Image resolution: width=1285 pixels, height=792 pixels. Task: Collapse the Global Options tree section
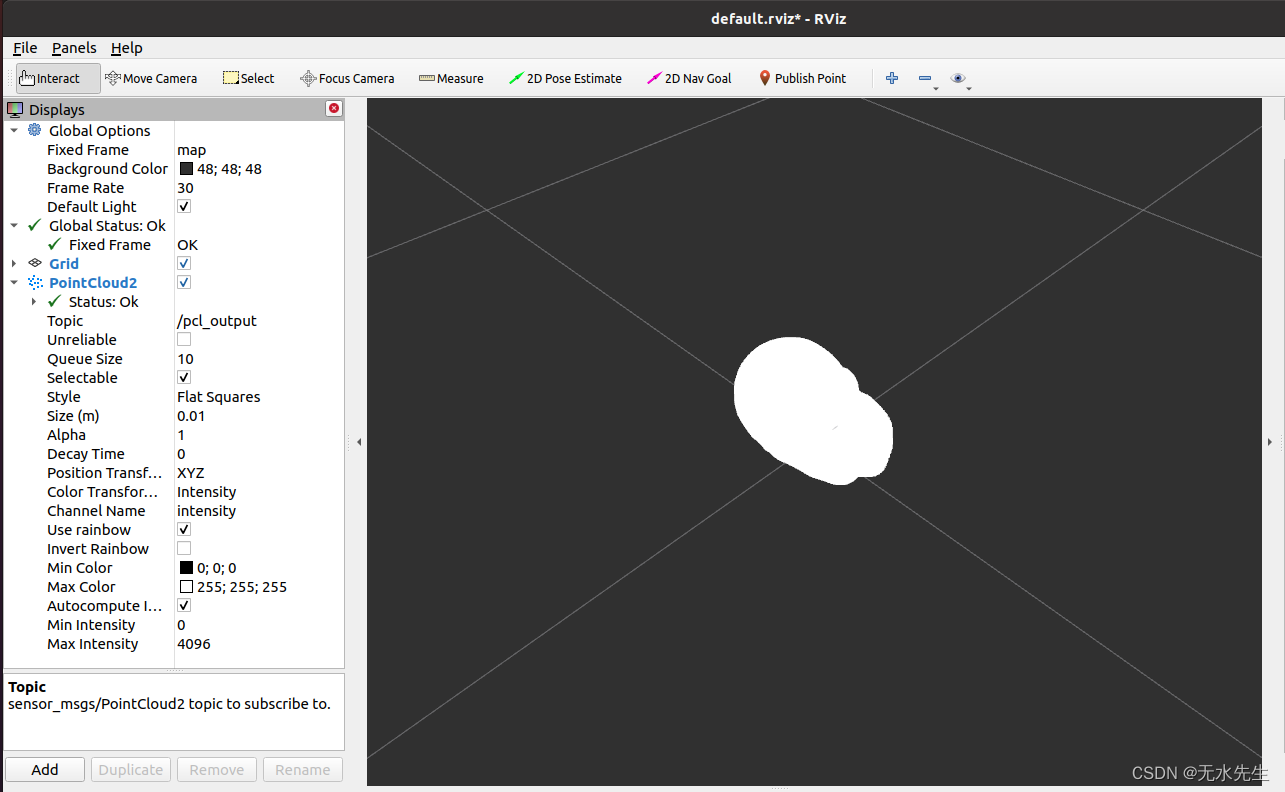pos(14,130)
